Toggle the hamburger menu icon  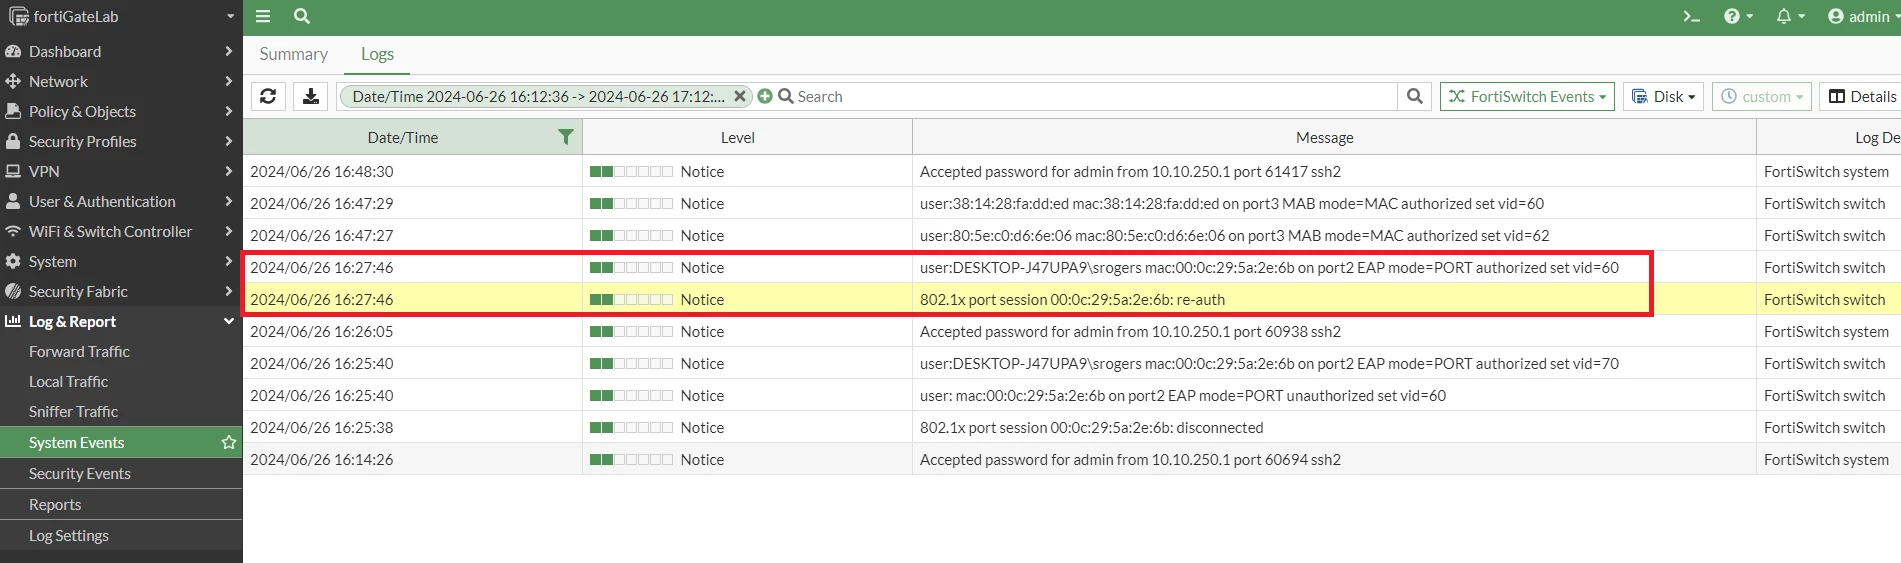point(263,16)
